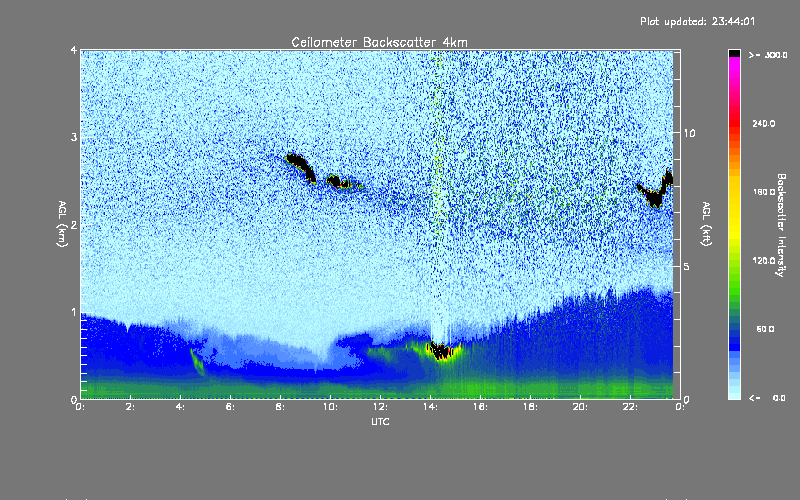
Task: Click the '10' tick on the kft axis
Action: [689, 133]
